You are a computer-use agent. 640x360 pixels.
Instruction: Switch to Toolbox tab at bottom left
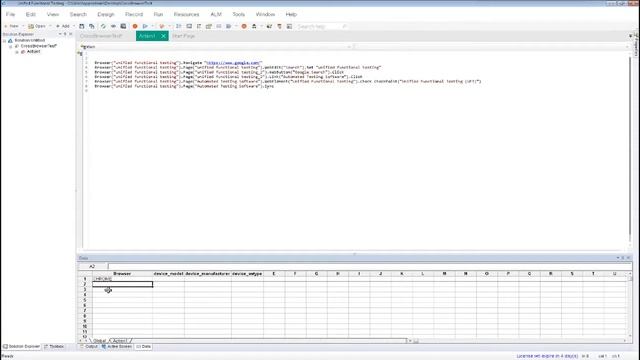click(x=54, y=347)
